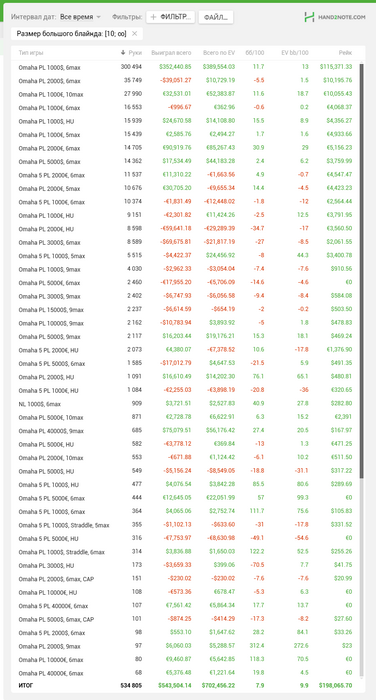
Task: Click the total winnings $543,504.14
Action: [x=175, y=685]
